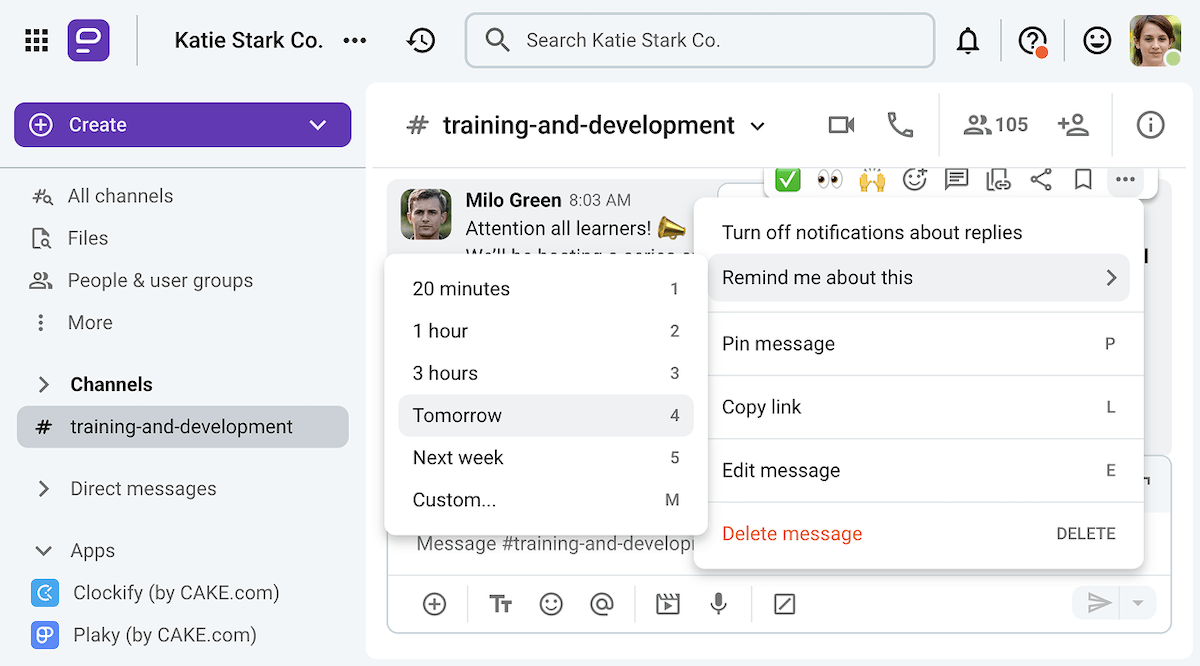Open send options via the arrow next to send
1200x666 pixels.
1137,604
